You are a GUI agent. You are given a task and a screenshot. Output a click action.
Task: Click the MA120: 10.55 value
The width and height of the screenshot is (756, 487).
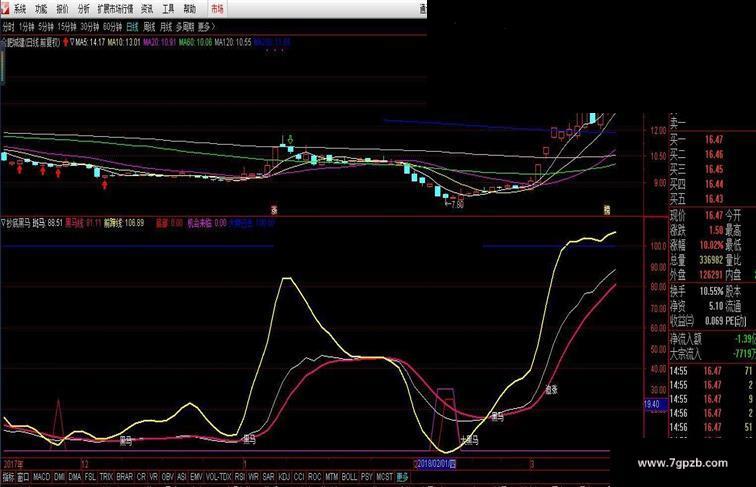233,42
